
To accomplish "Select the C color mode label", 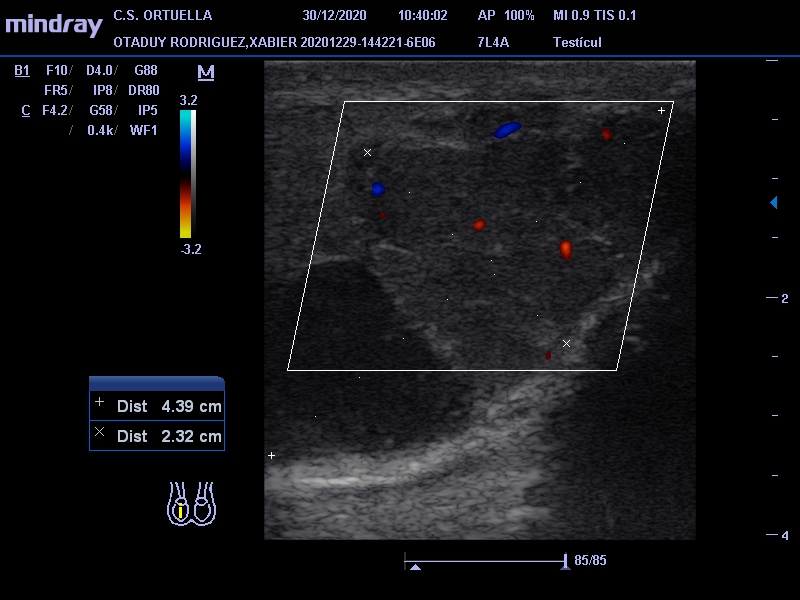I will pyautogui.click(x=25, y=110).
